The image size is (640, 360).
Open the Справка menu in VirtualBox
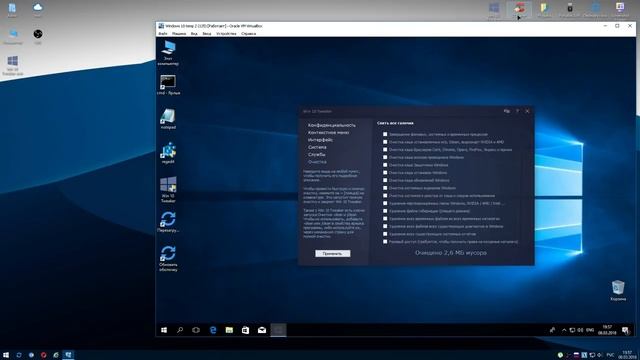click(x=248, y=33)
